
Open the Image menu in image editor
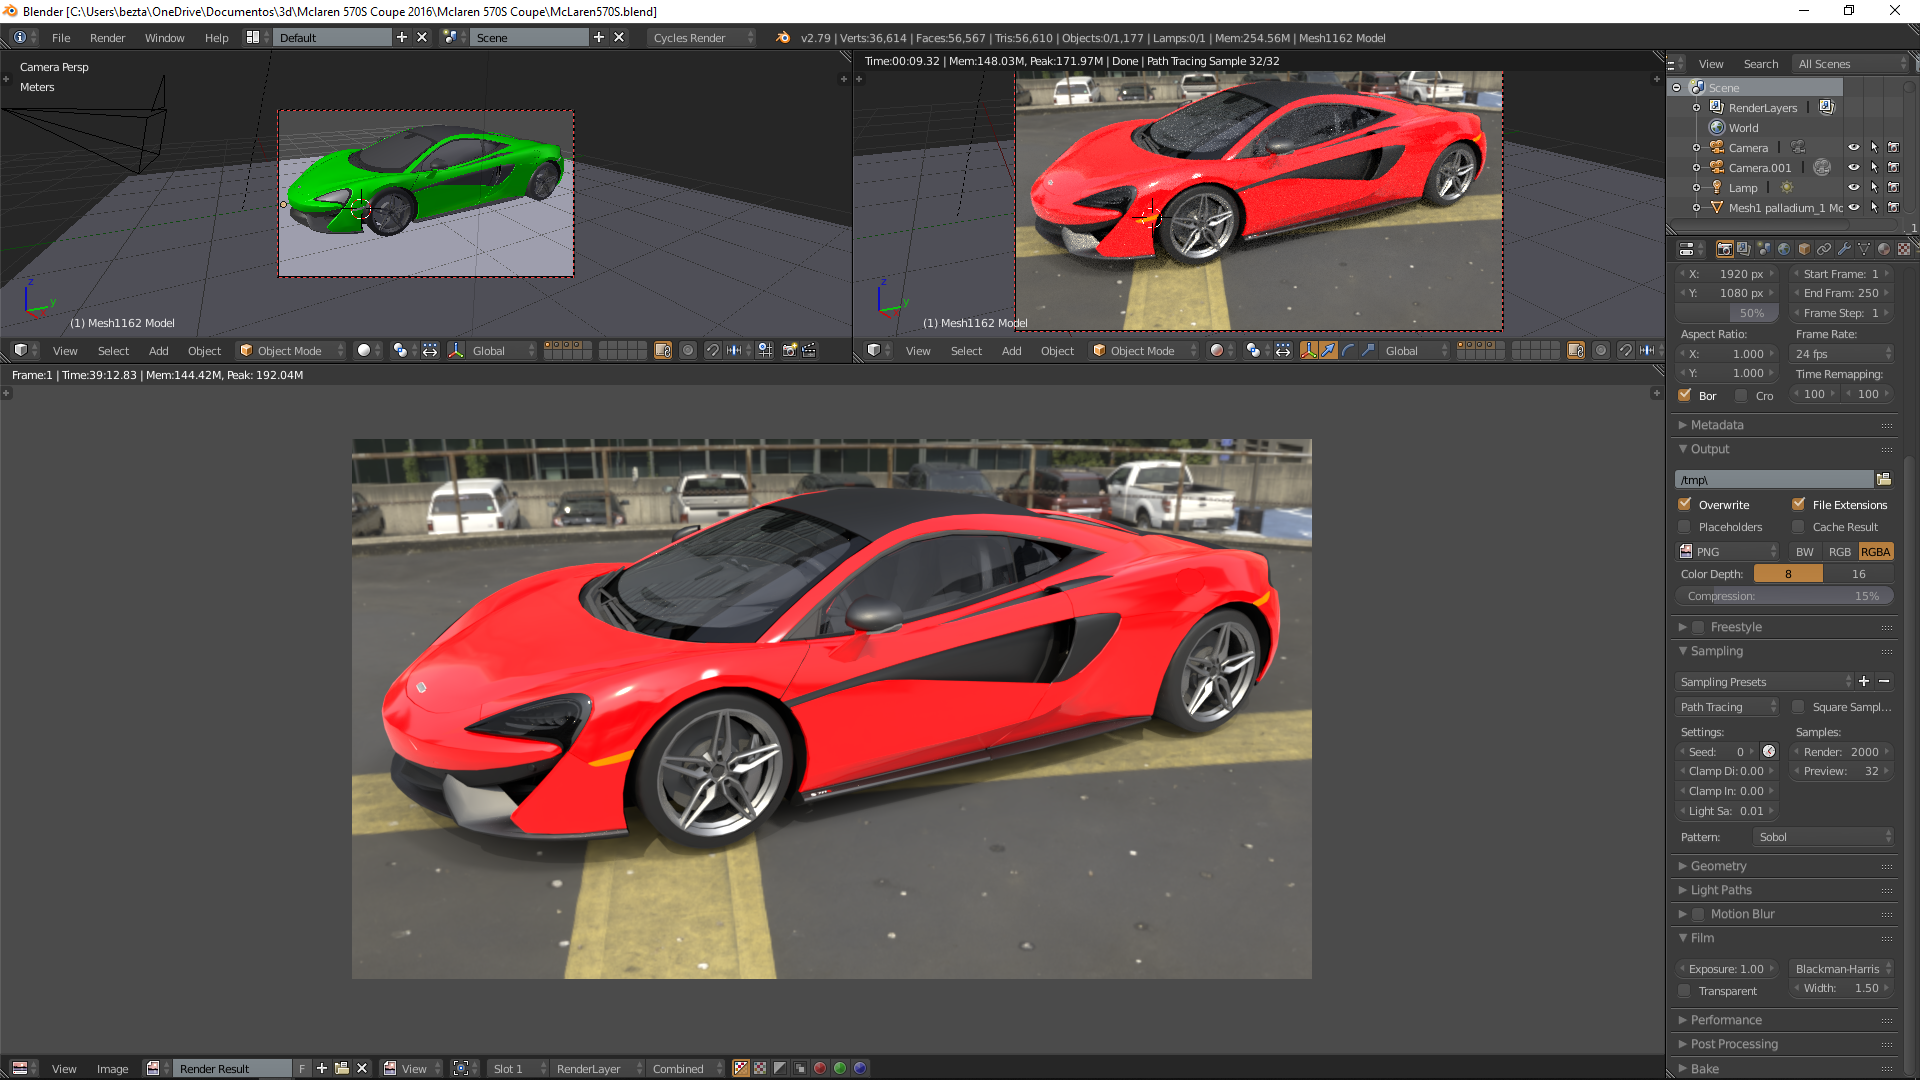112,1068
